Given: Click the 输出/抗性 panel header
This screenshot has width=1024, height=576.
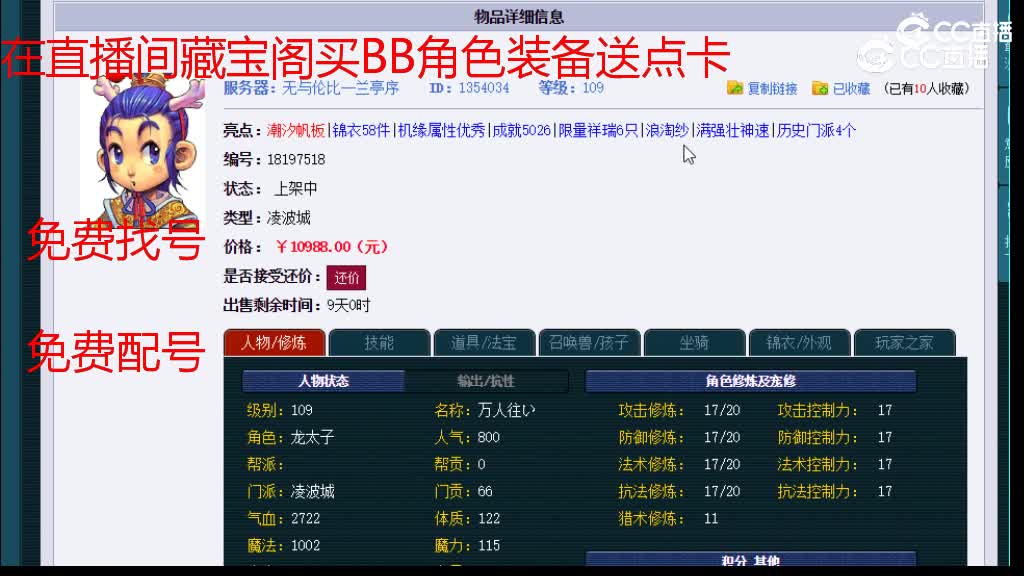Looking at the screenshot, I should (x=486, y=380).
